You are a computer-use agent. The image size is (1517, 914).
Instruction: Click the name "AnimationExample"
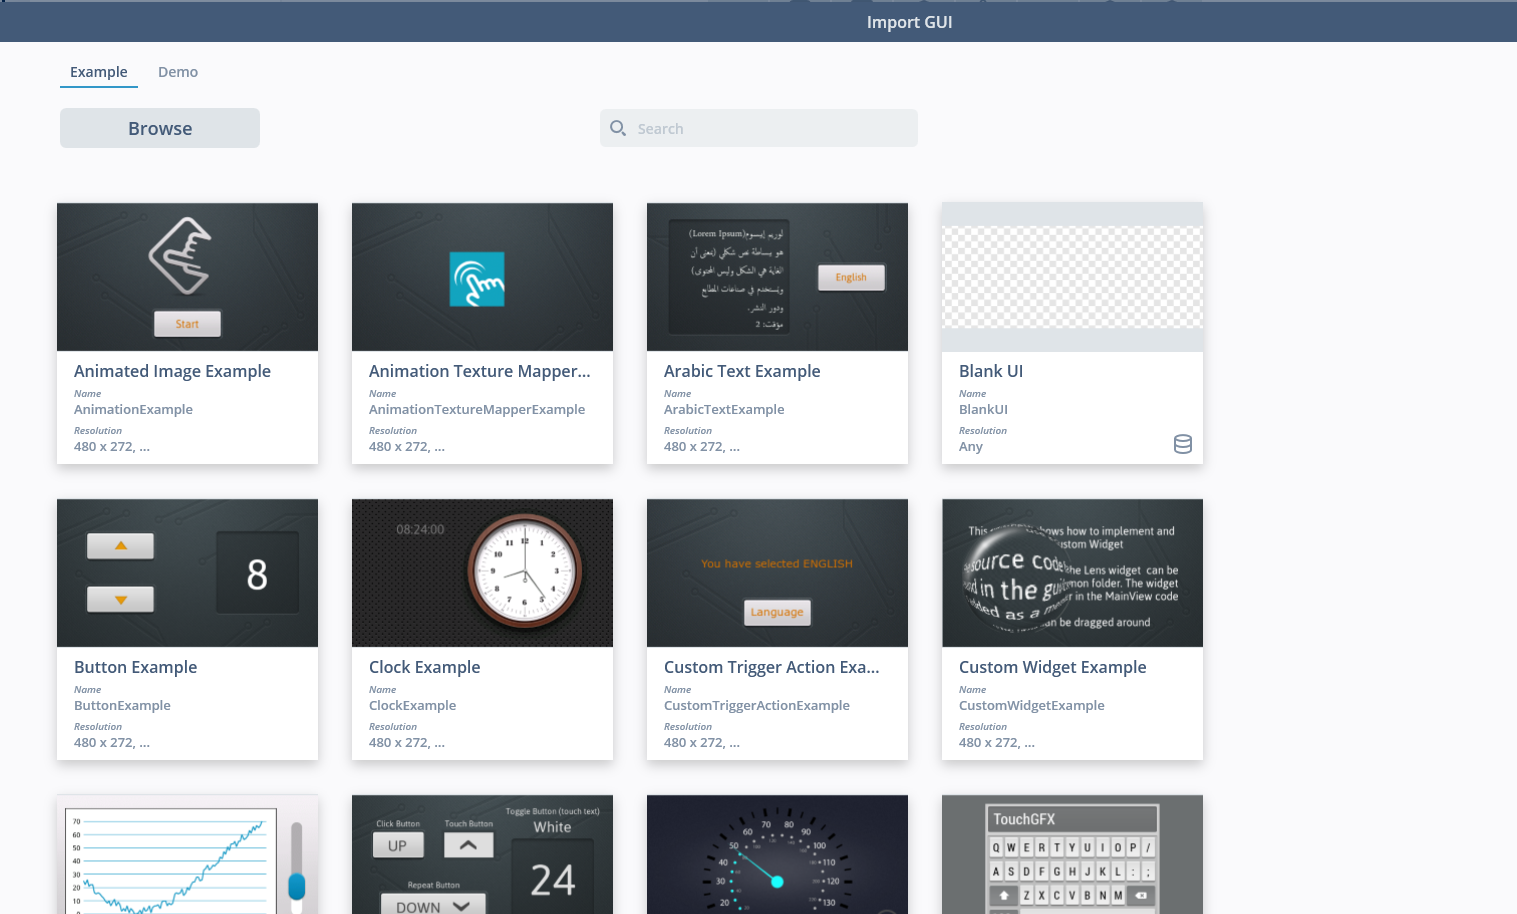coord(133,409)
